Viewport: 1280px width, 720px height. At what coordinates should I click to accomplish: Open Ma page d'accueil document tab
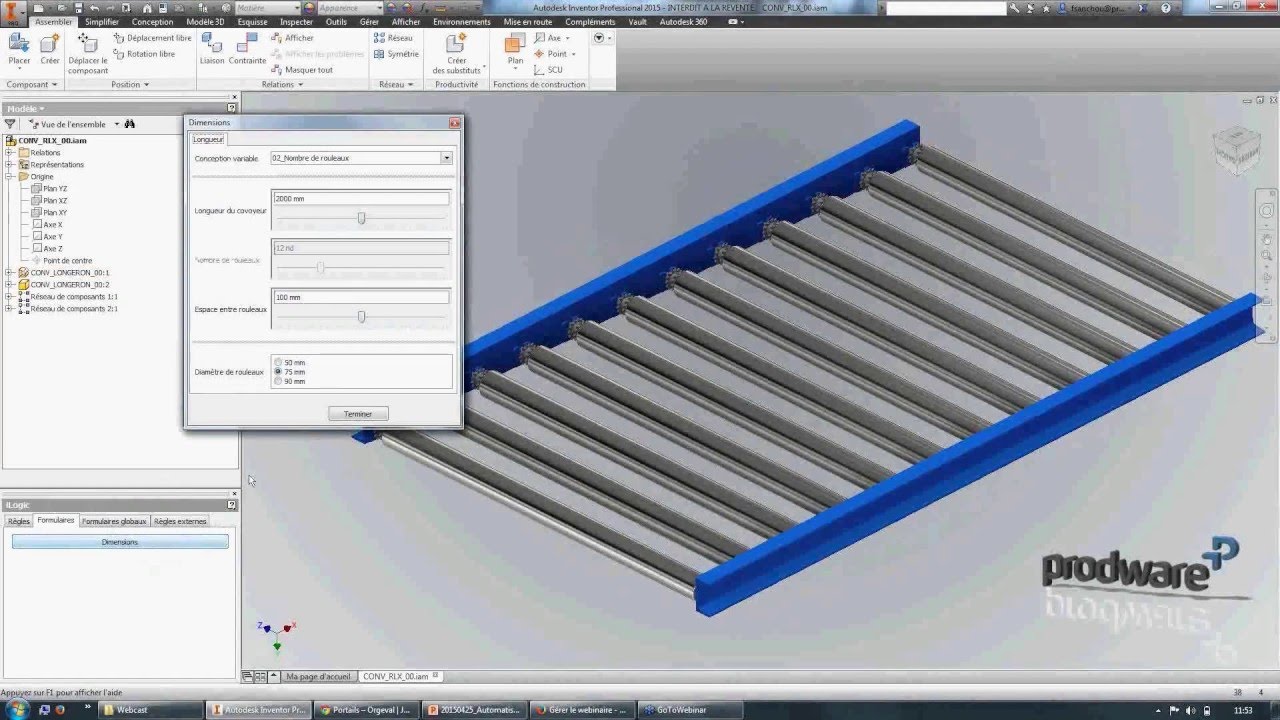[x=318, y=677]
